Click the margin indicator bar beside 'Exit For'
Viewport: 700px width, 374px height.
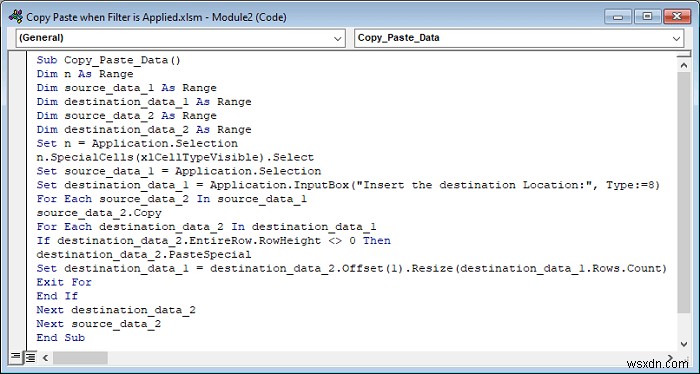(17, 282)
